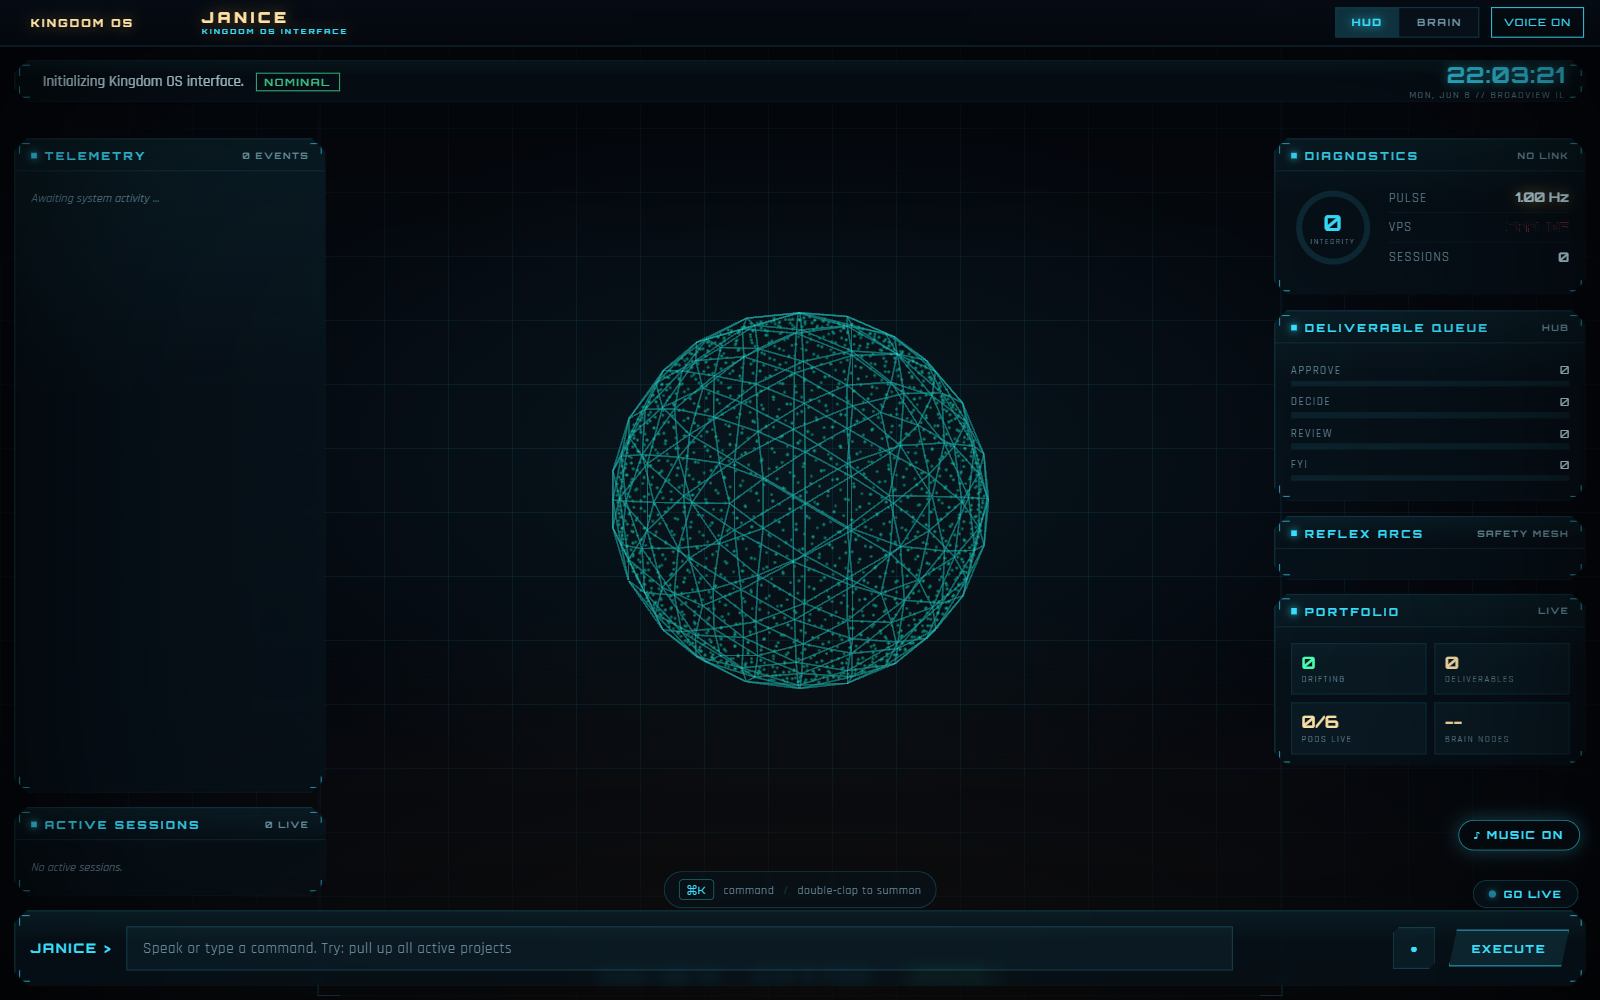Click the REFLEX ARCS panel title

tap(1363, 534)
